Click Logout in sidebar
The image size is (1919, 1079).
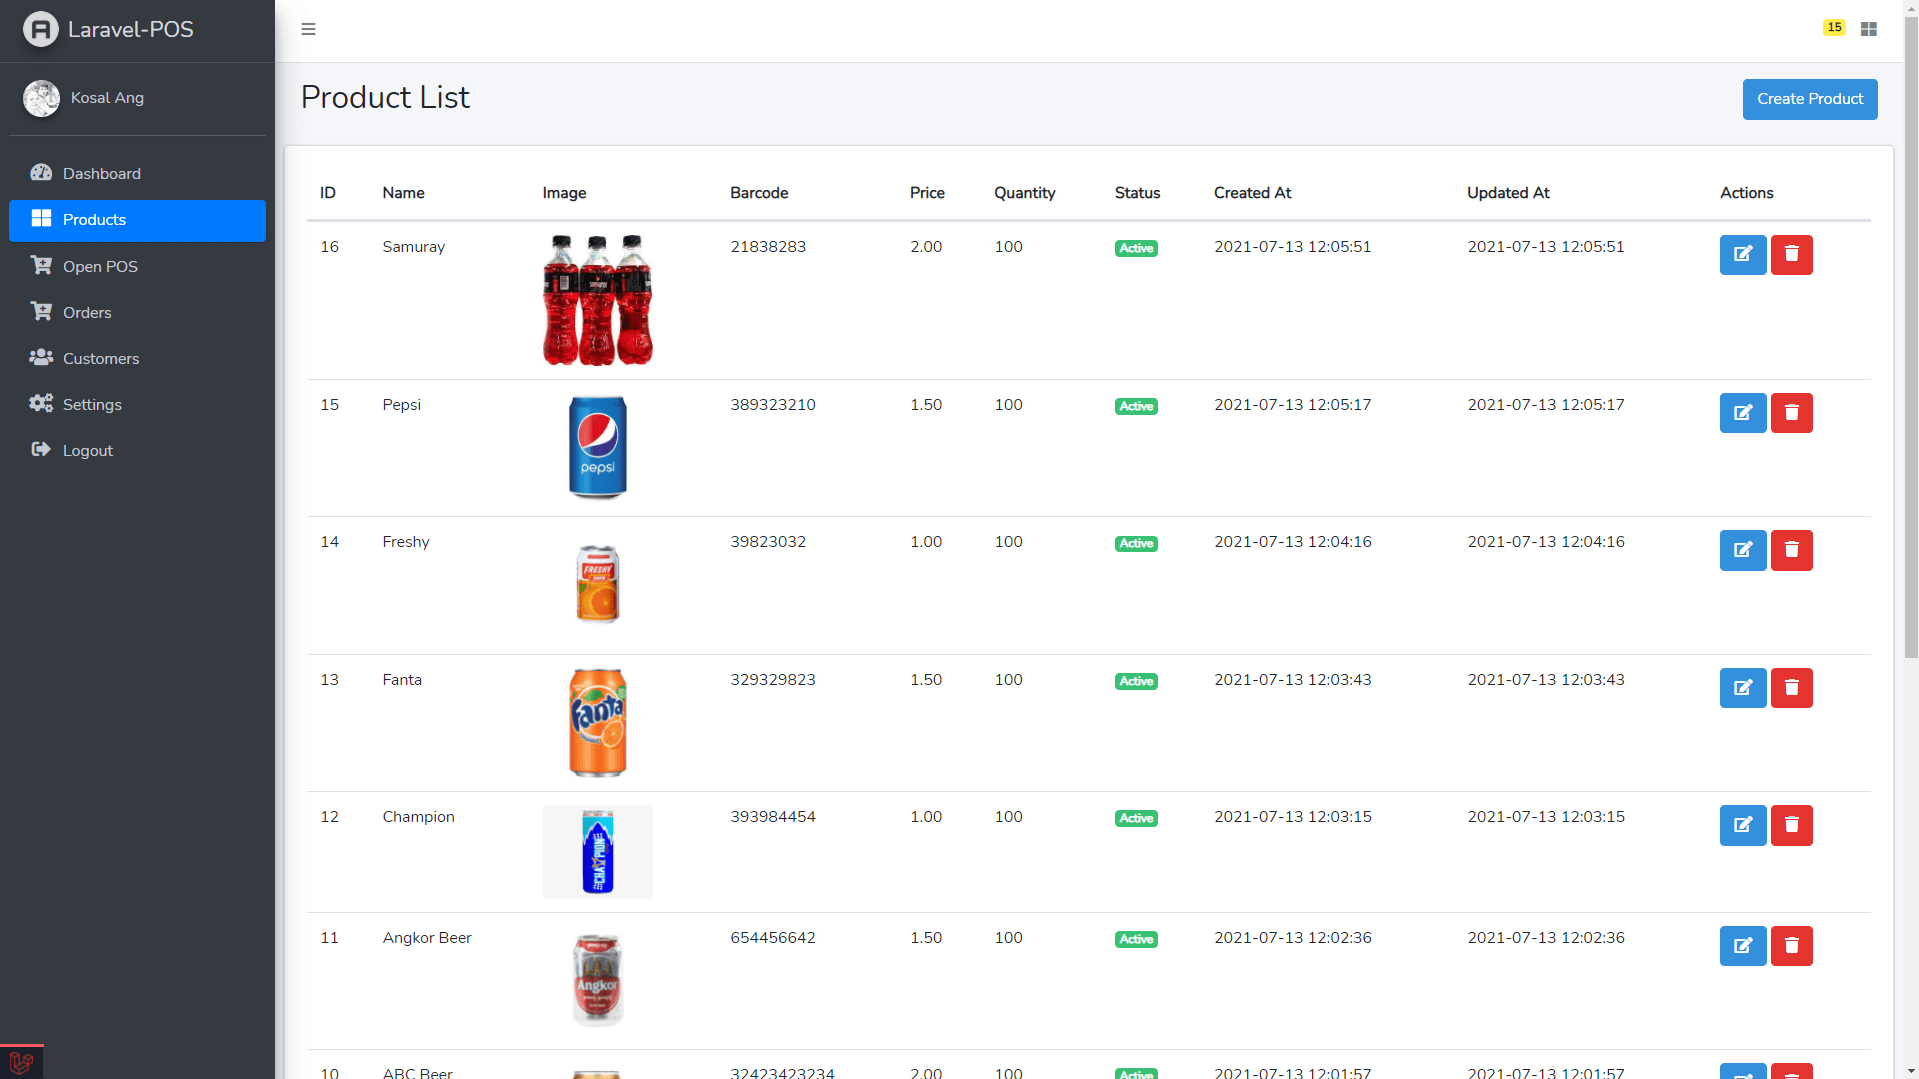[137, 450]
